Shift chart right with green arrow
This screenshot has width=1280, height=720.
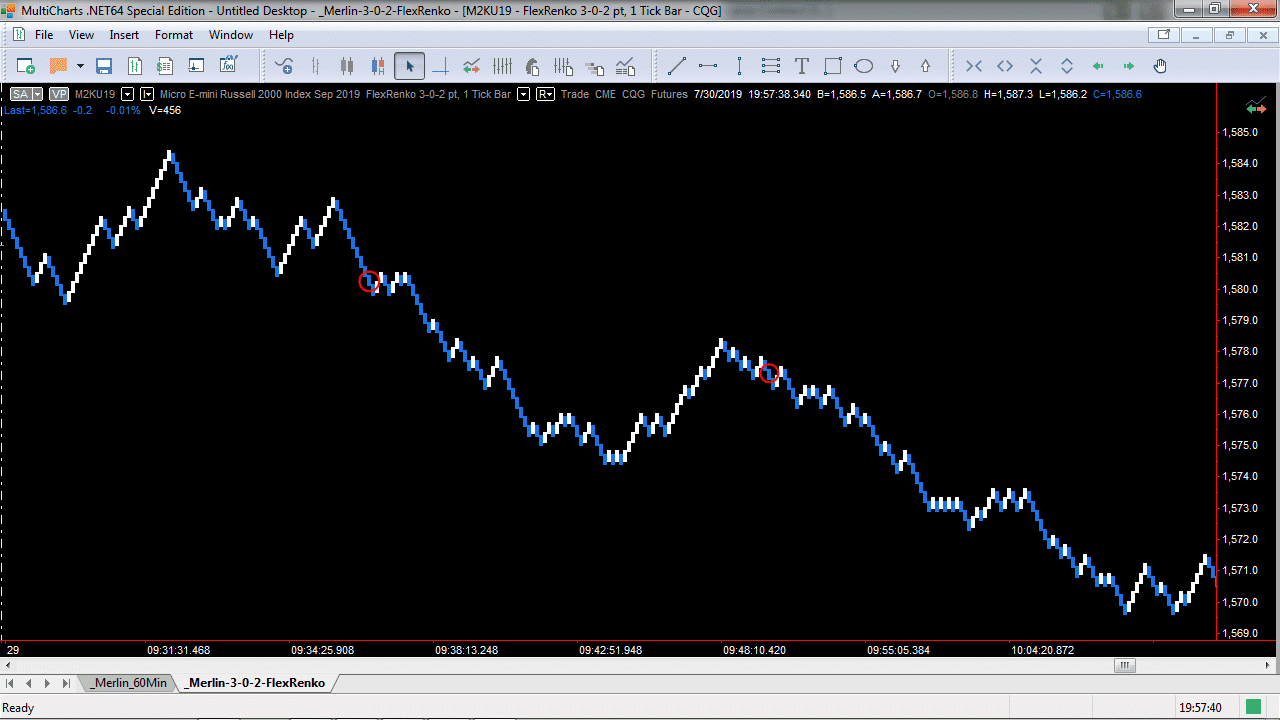point(1129,66)
